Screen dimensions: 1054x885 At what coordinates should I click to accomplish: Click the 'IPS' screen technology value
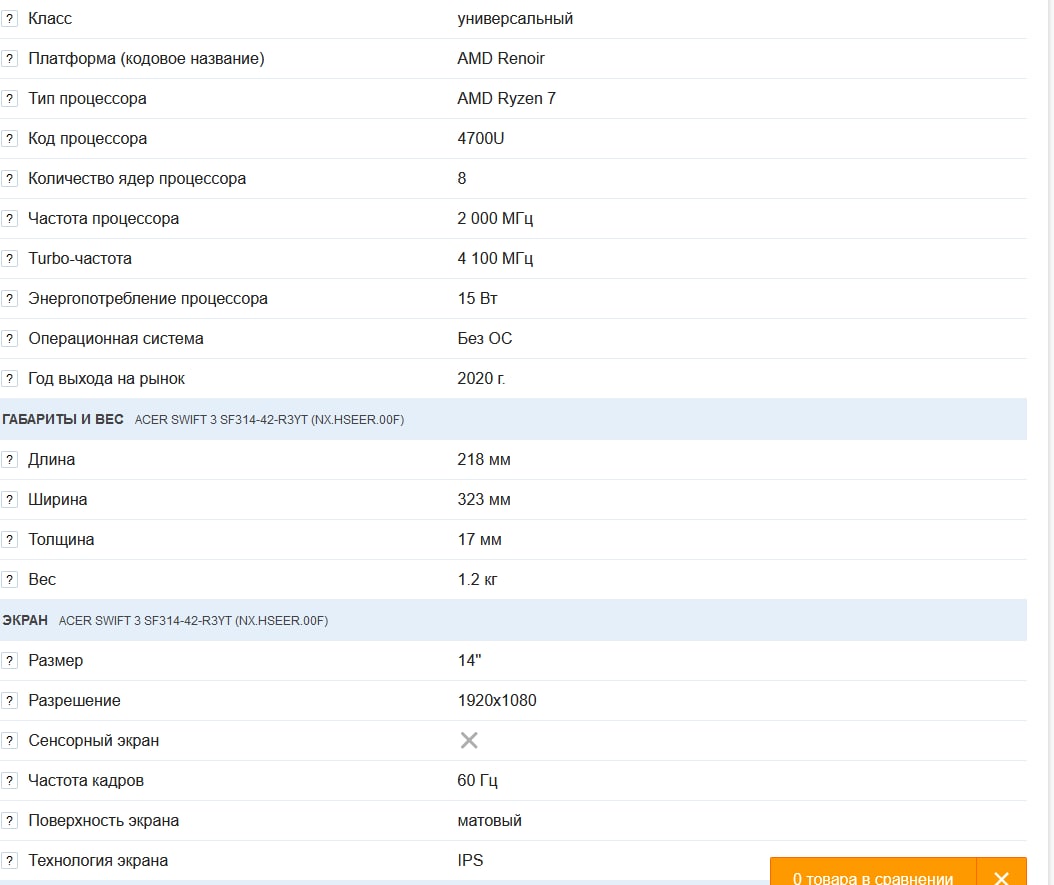tap(471, 860)
